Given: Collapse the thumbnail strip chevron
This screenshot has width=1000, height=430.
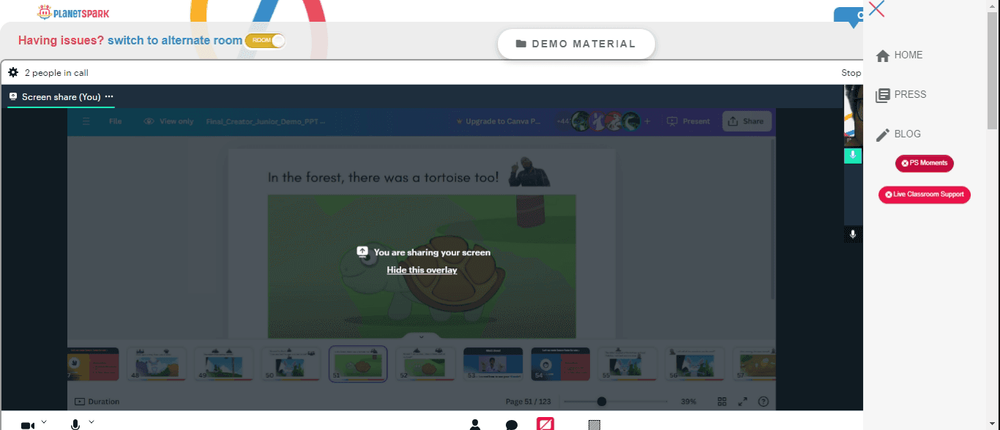Looking at the screenshot, I should tap(420, 336).
